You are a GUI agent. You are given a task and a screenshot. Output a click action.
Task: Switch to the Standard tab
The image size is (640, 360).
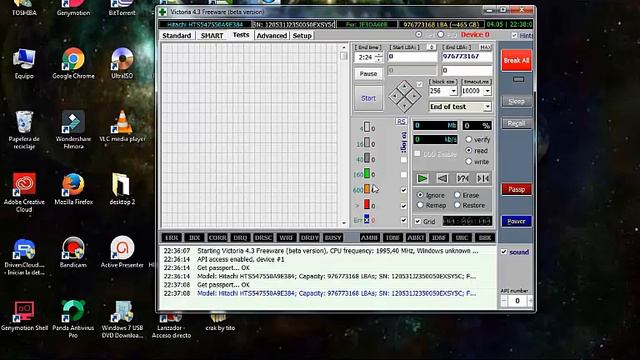point(177,36)
